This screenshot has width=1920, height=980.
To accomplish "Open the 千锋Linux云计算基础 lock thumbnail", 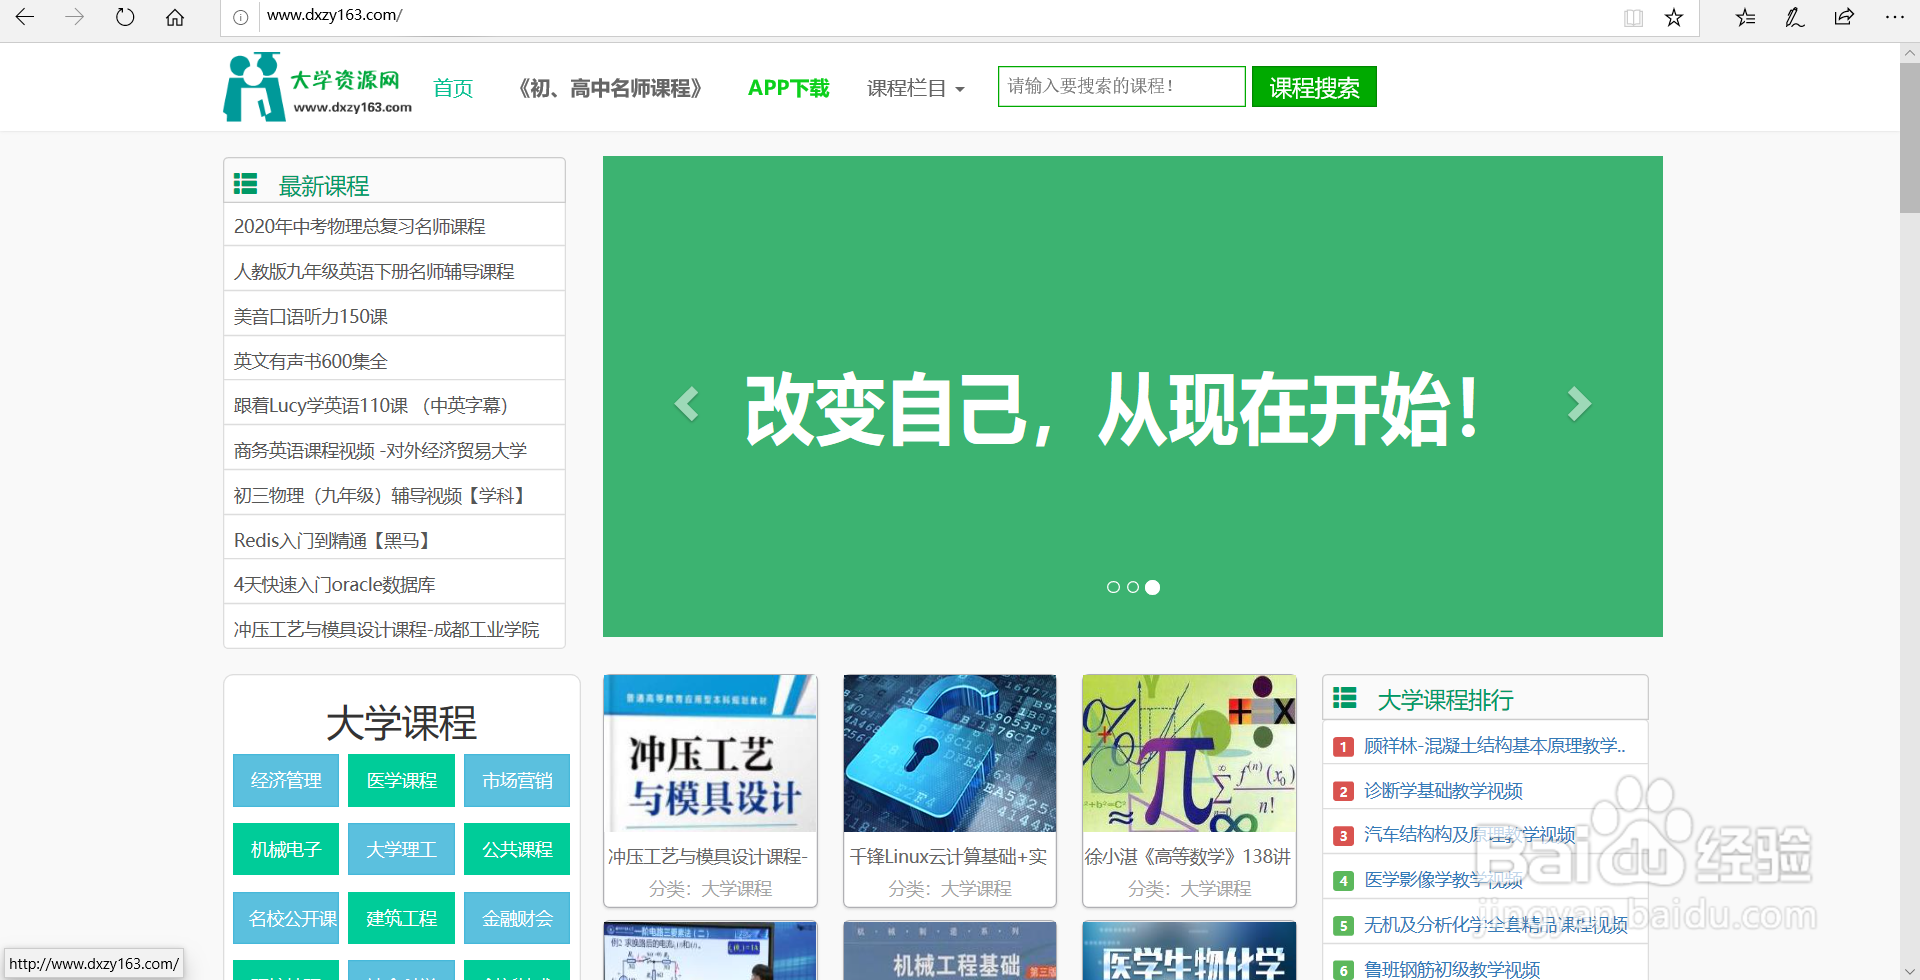I will [x=950, y=753].
